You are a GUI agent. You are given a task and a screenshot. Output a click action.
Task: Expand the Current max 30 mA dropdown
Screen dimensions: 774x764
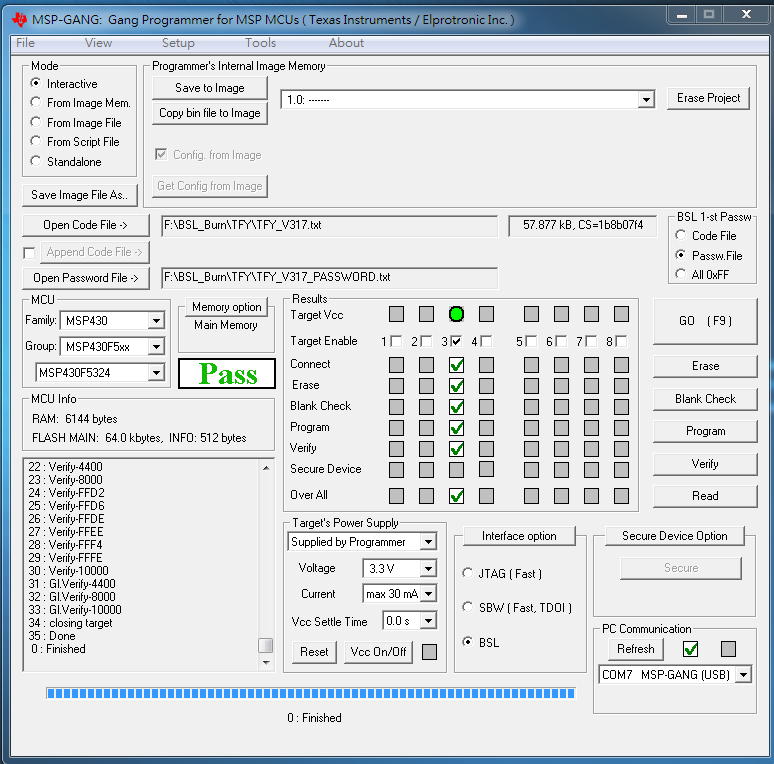coord(428,593)
